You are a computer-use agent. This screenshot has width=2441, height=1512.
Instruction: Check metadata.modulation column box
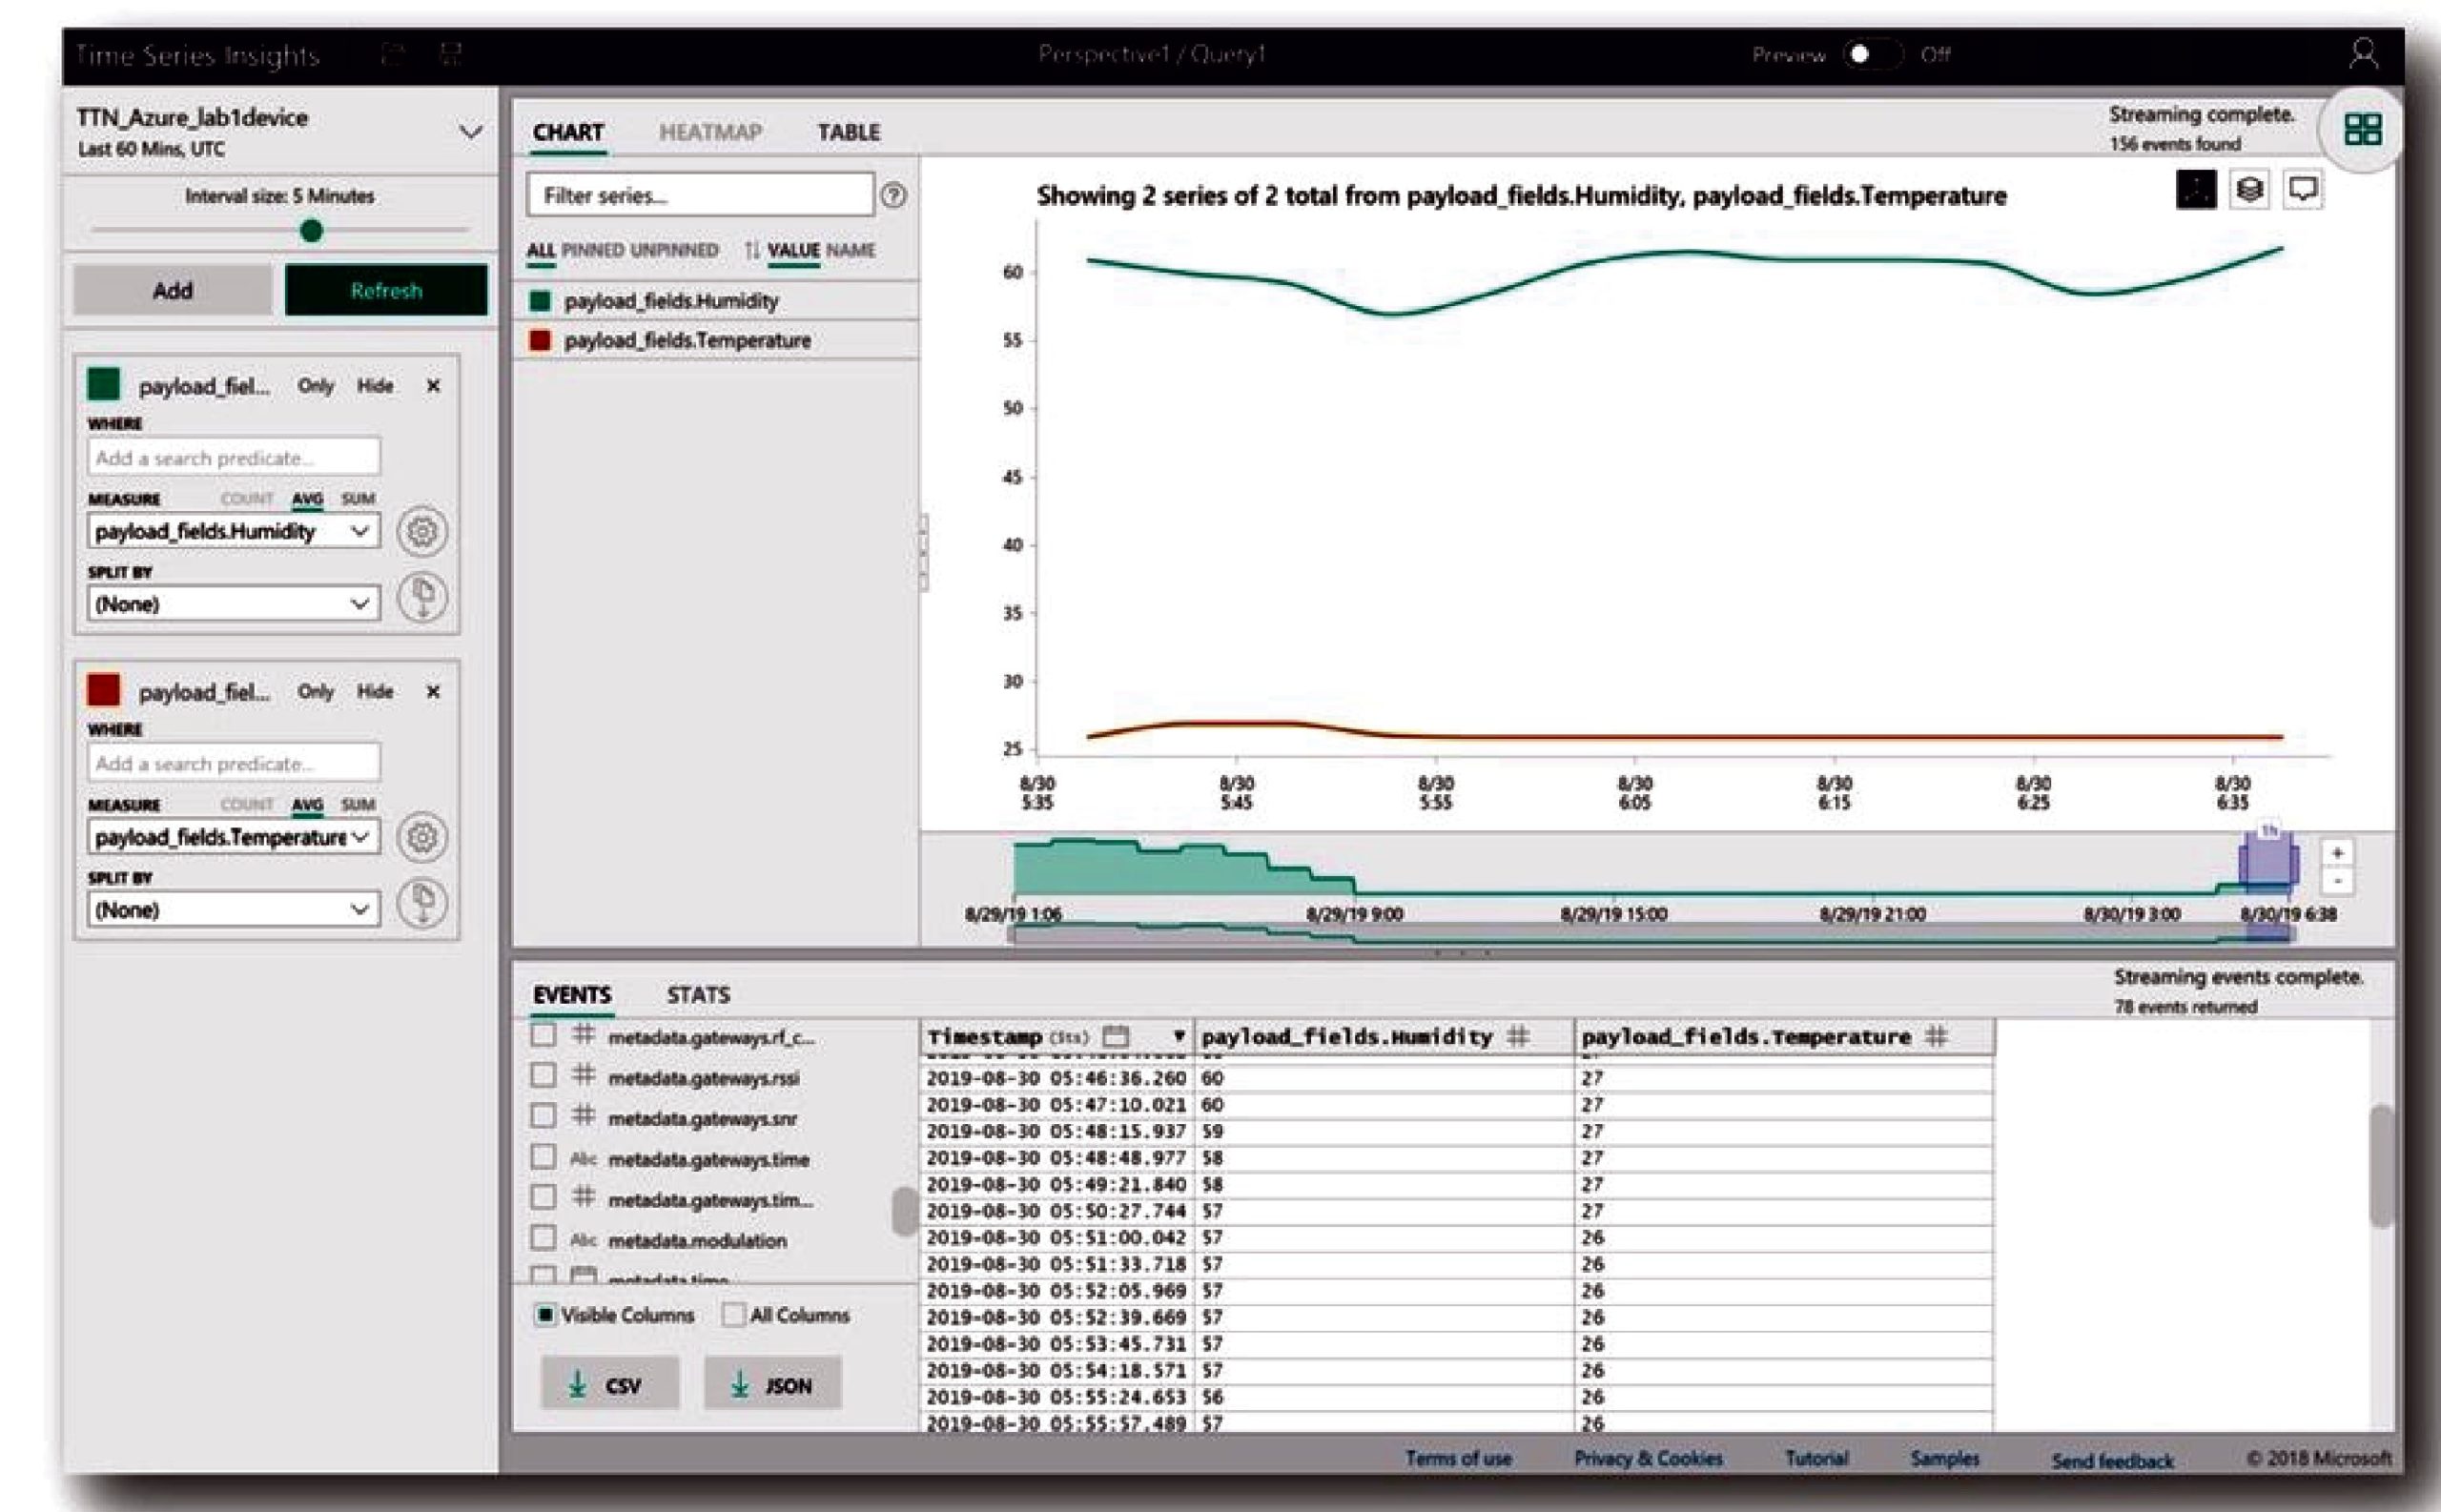point(543,1239)
